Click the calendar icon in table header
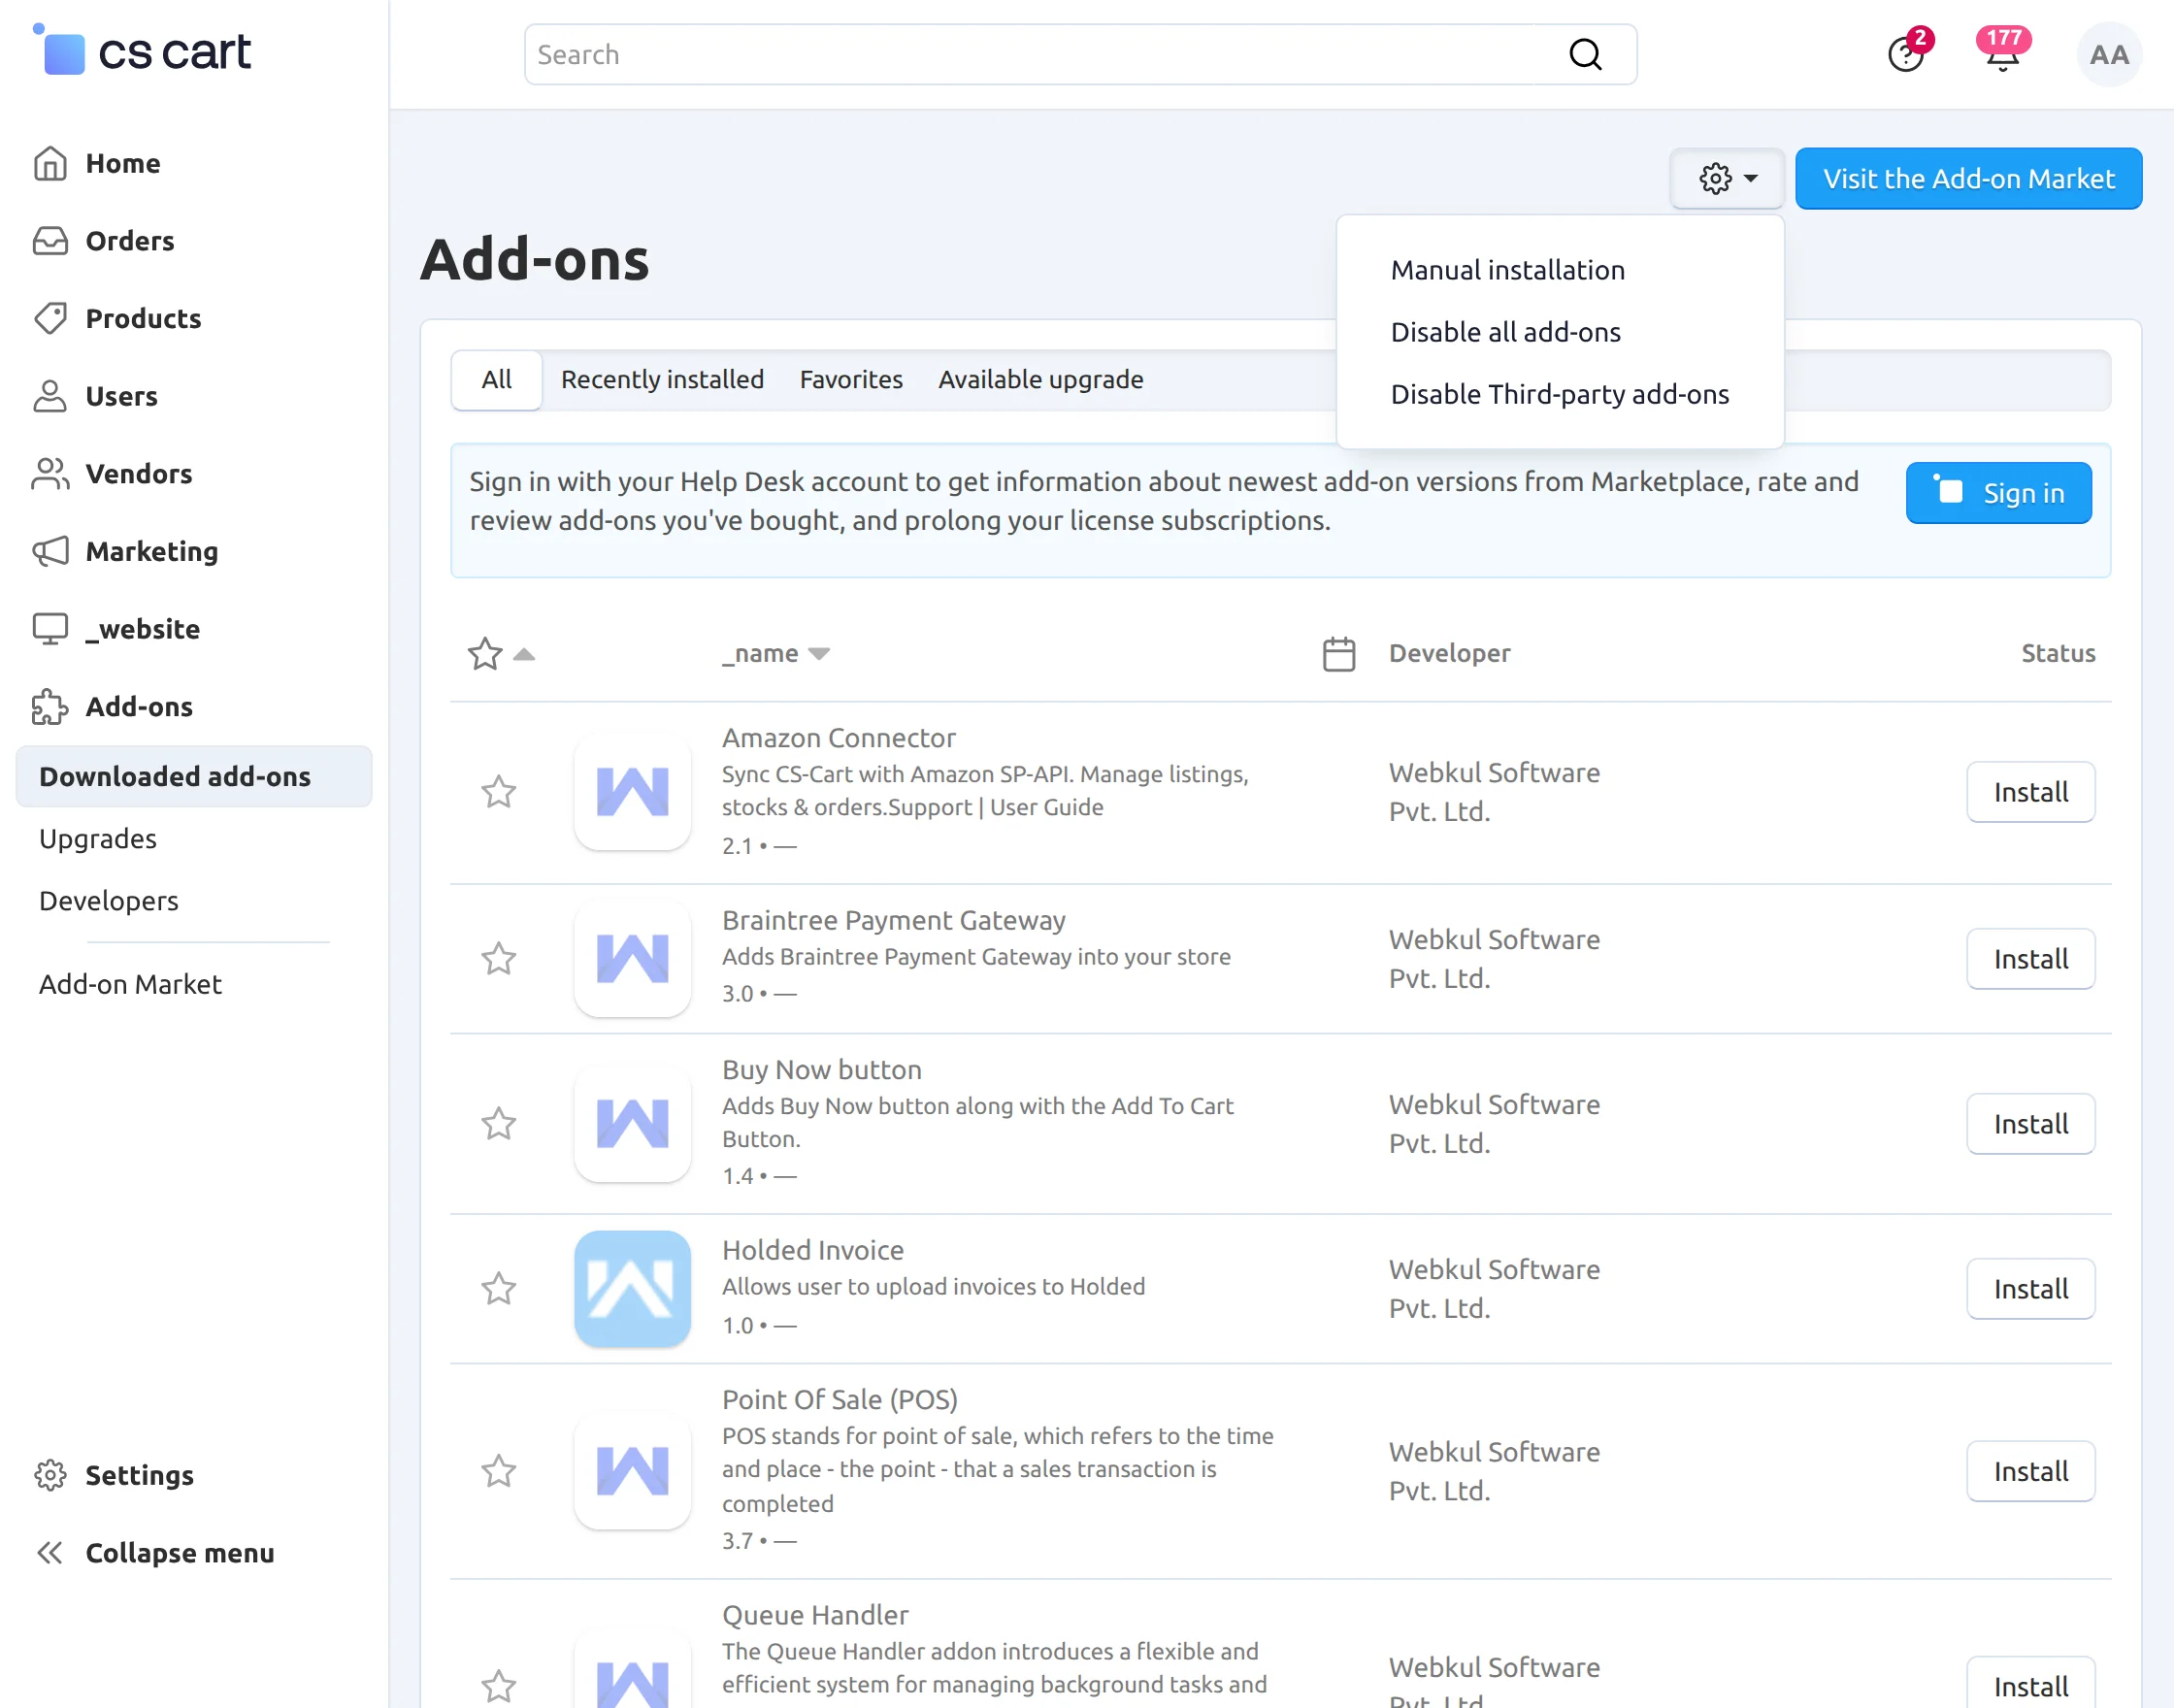Screen dimensions: 2174x1708 (x=1339, y=654)
